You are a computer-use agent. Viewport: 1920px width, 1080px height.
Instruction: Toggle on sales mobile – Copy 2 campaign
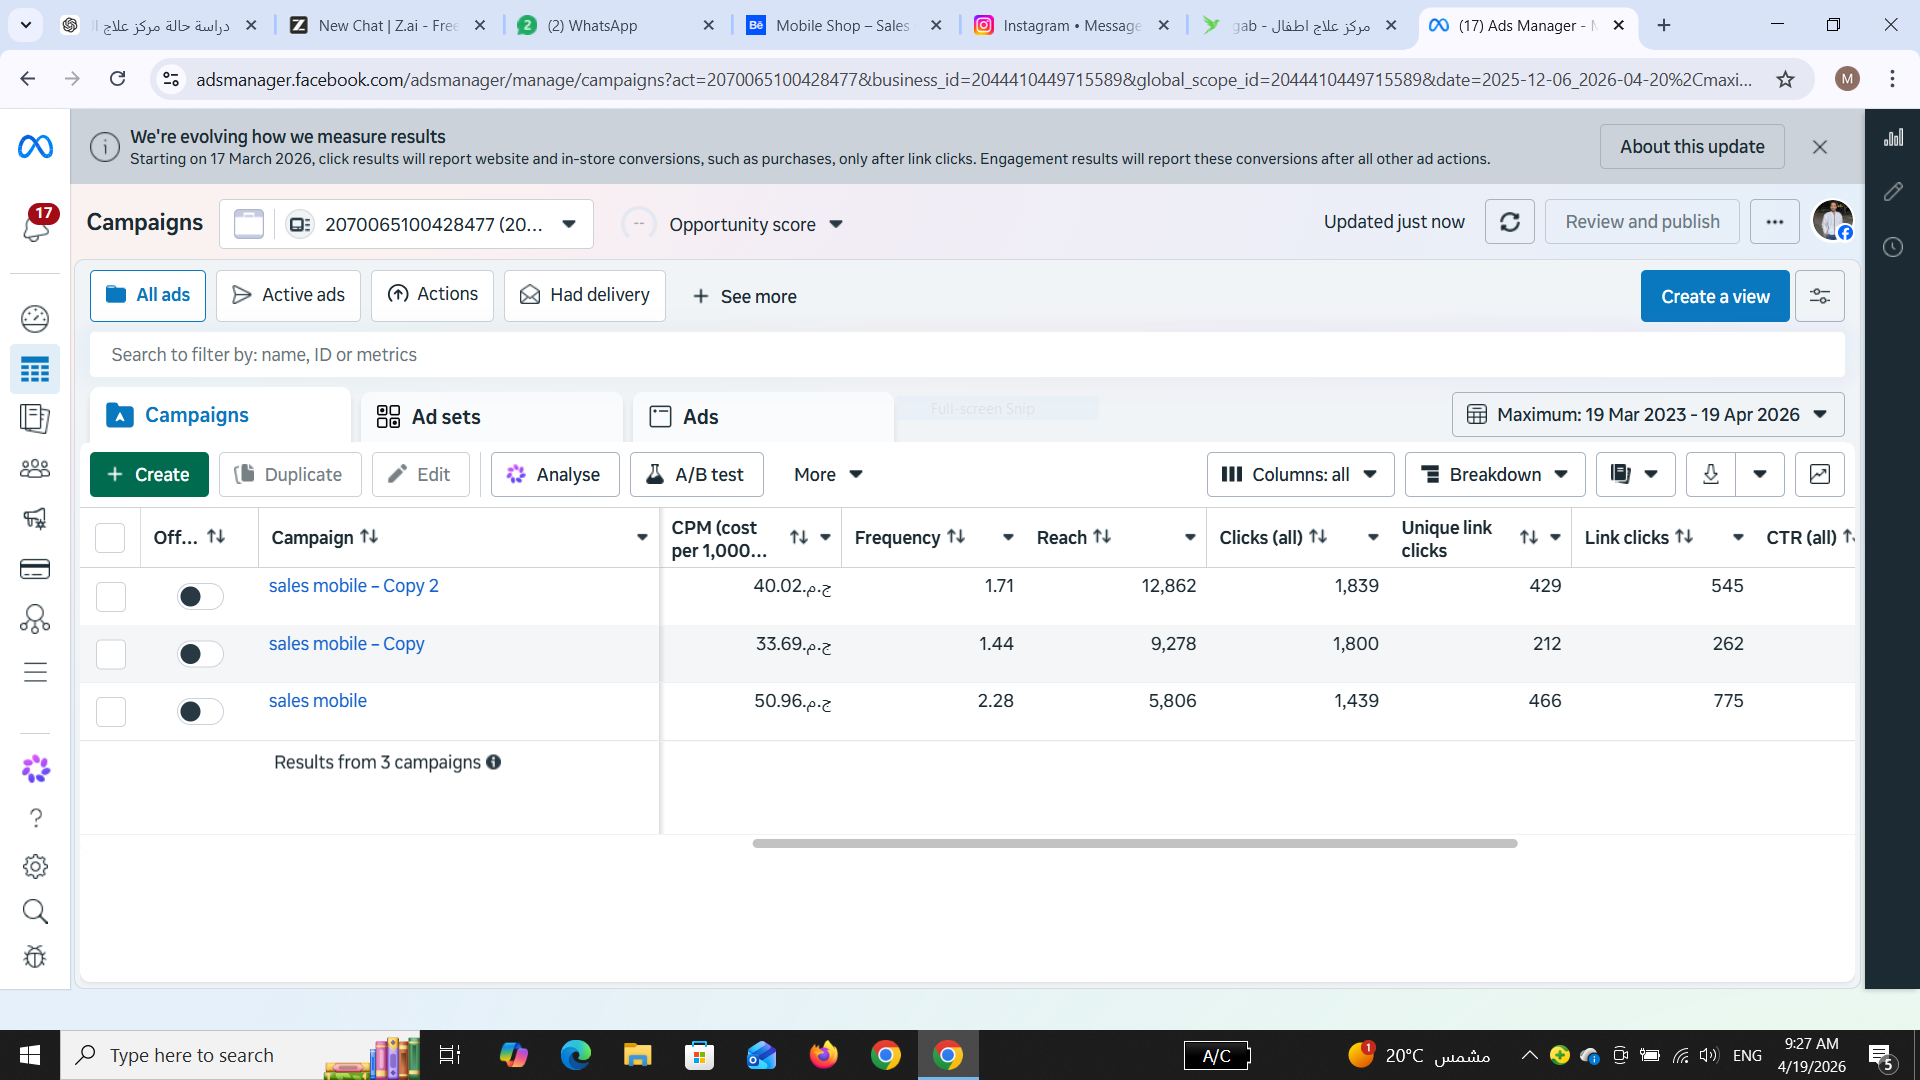click(x=199, y=597)
